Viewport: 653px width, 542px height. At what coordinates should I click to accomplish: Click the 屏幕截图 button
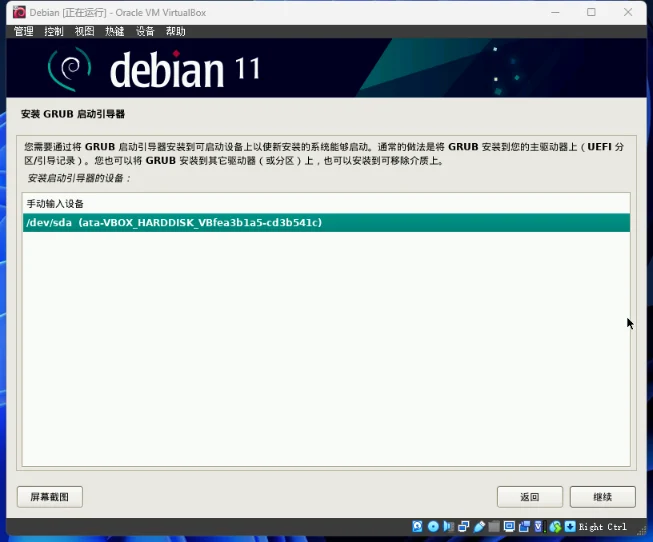[50, 497]
